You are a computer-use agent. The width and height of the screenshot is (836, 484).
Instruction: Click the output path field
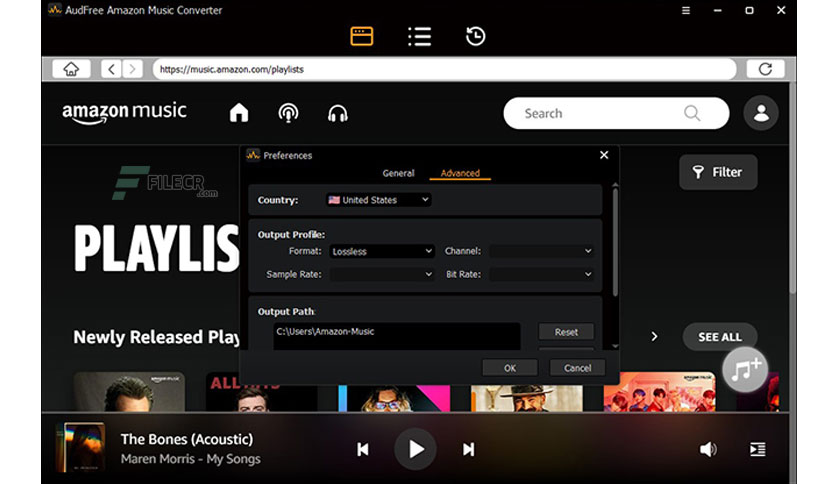tap(397, 336)
